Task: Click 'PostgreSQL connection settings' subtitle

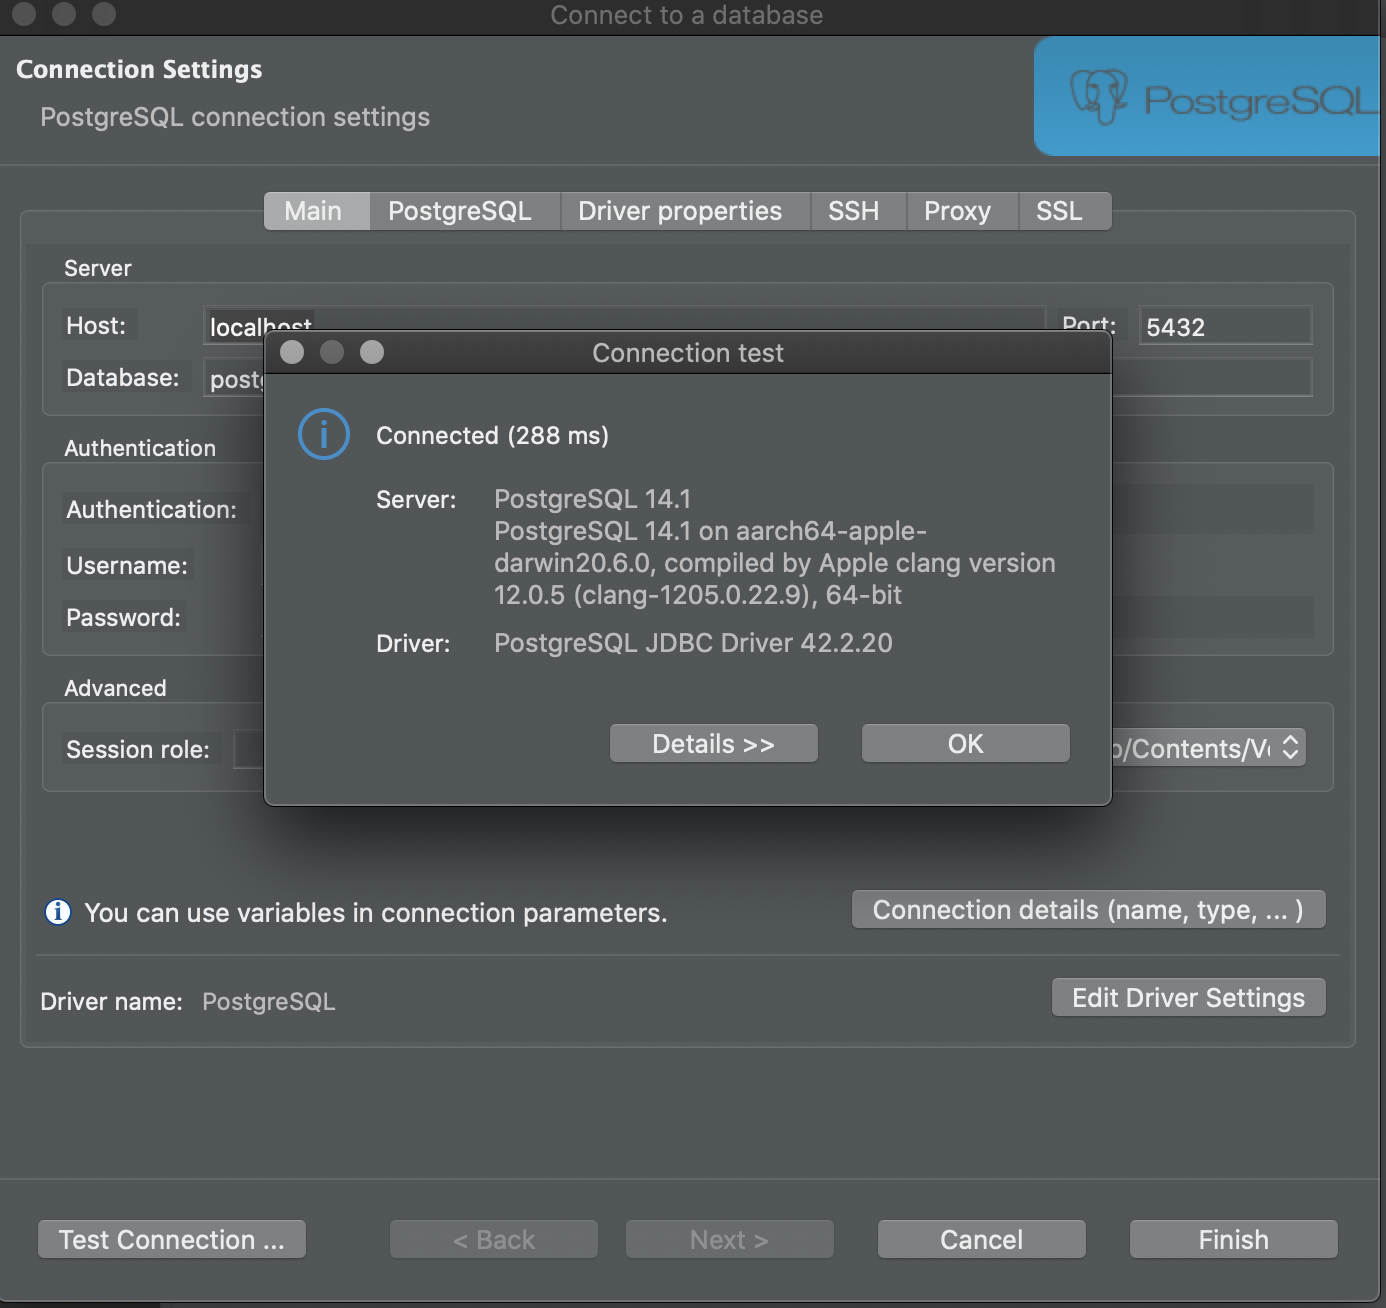Action: [x=235, y=117]
